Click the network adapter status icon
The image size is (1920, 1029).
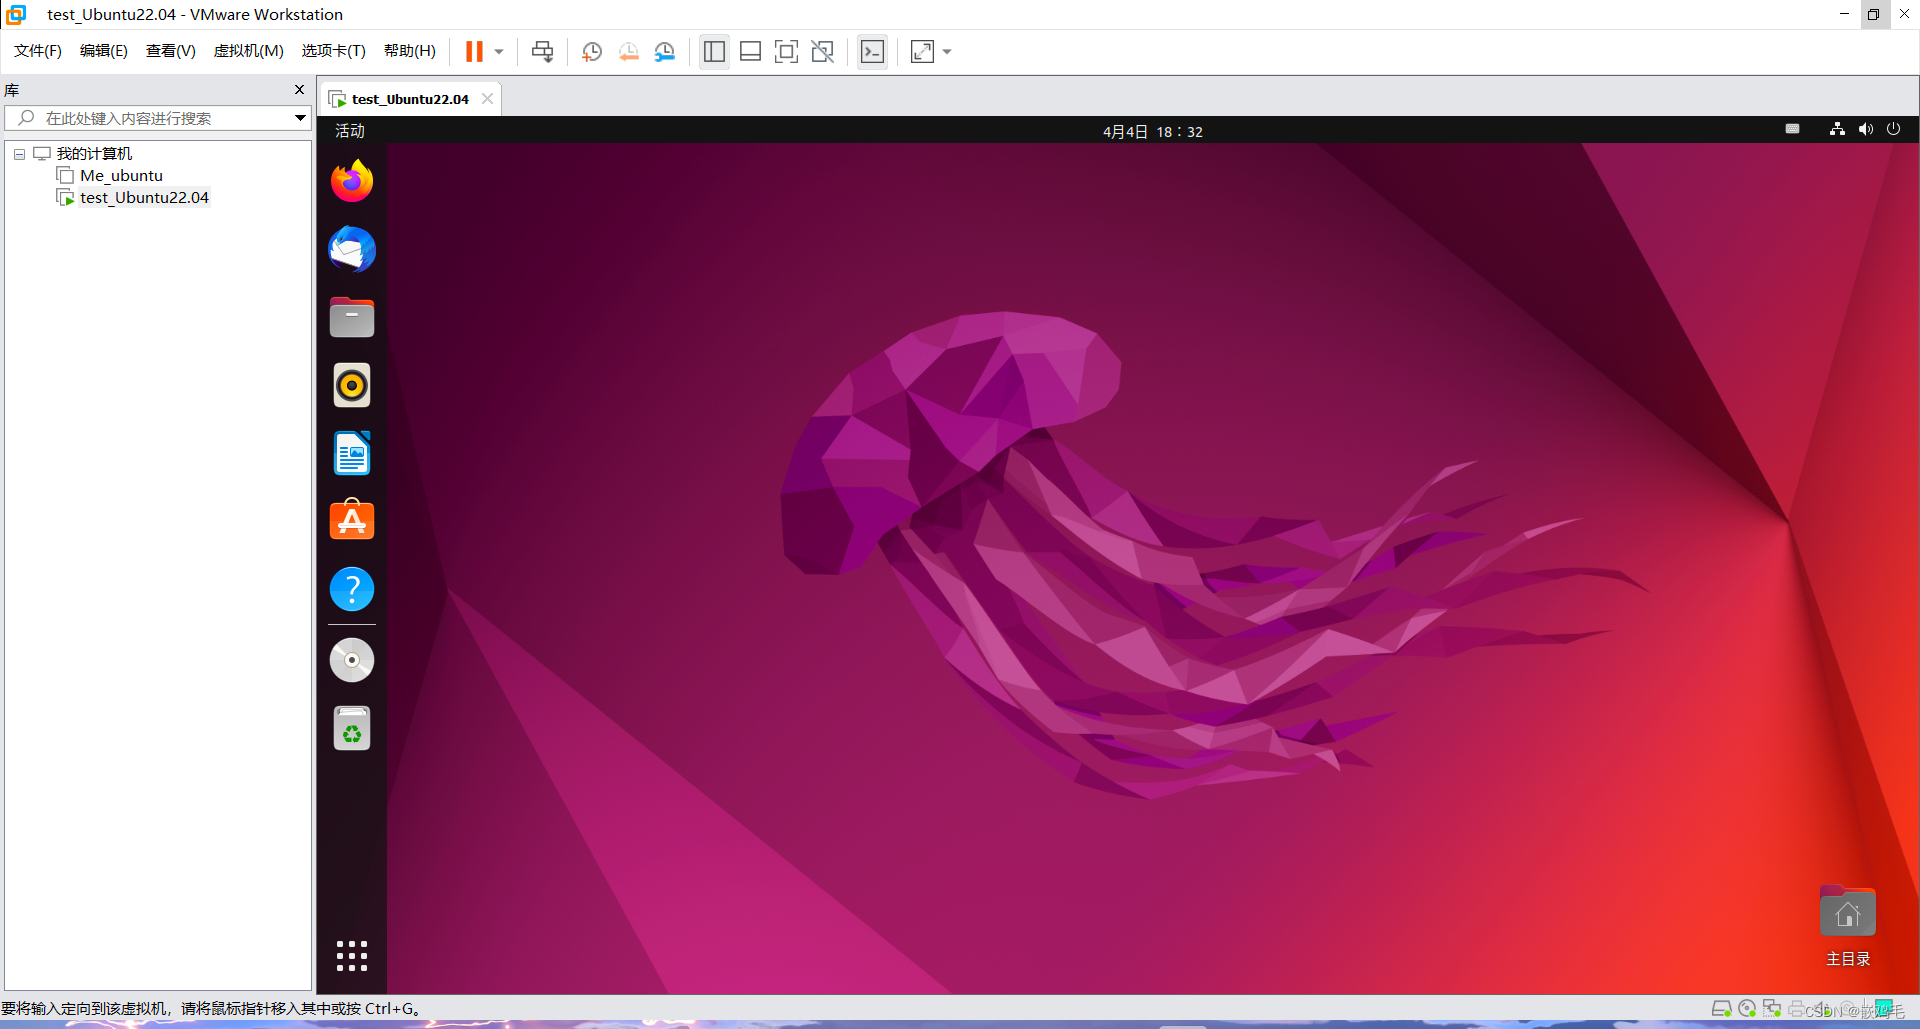1772,1009
